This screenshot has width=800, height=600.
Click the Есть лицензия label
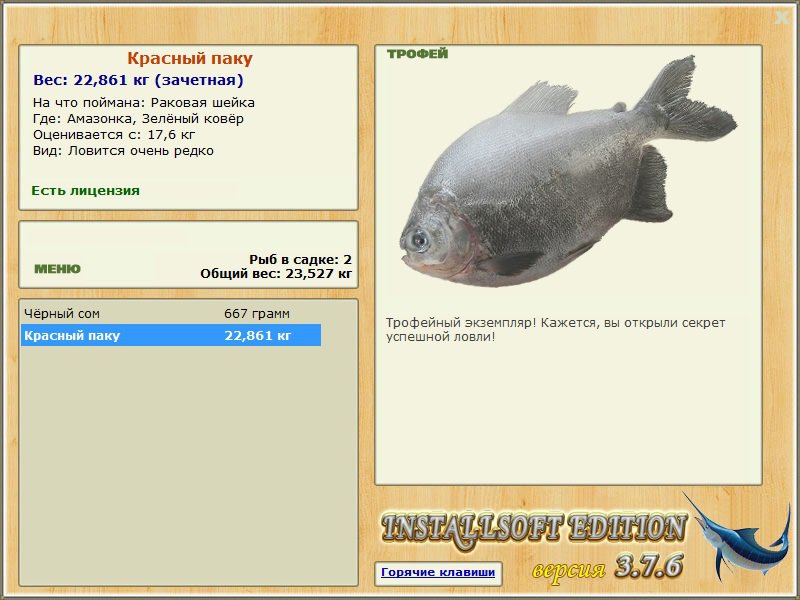[x=86, y=191]
